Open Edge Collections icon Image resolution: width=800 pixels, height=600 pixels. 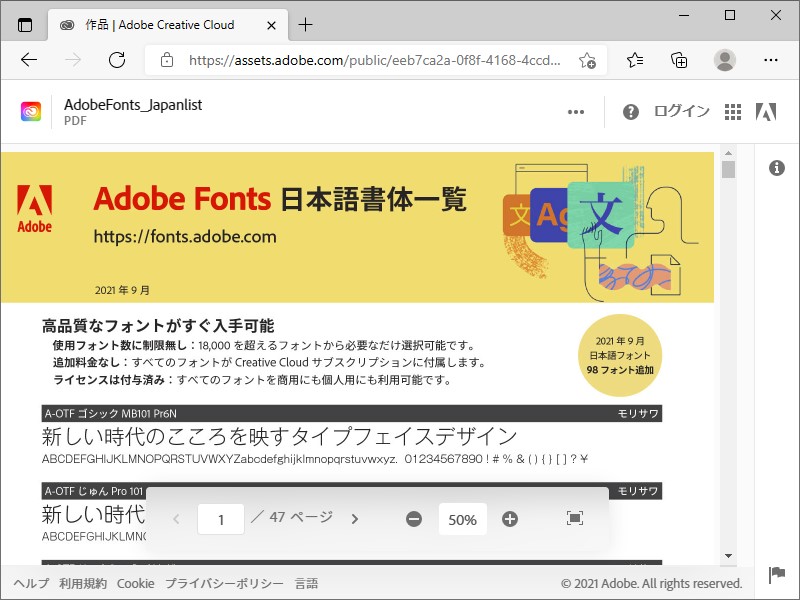coord(679,60)
